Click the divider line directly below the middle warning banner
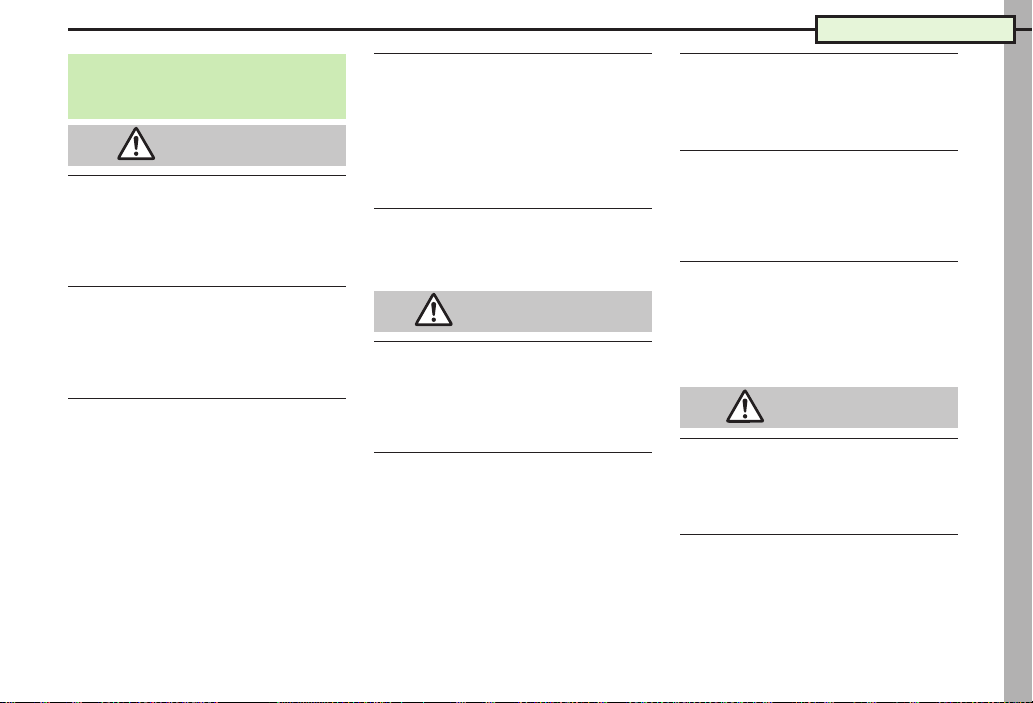Image resolution: width=1033 pixels, height=703 pixels. click(513, 341)
